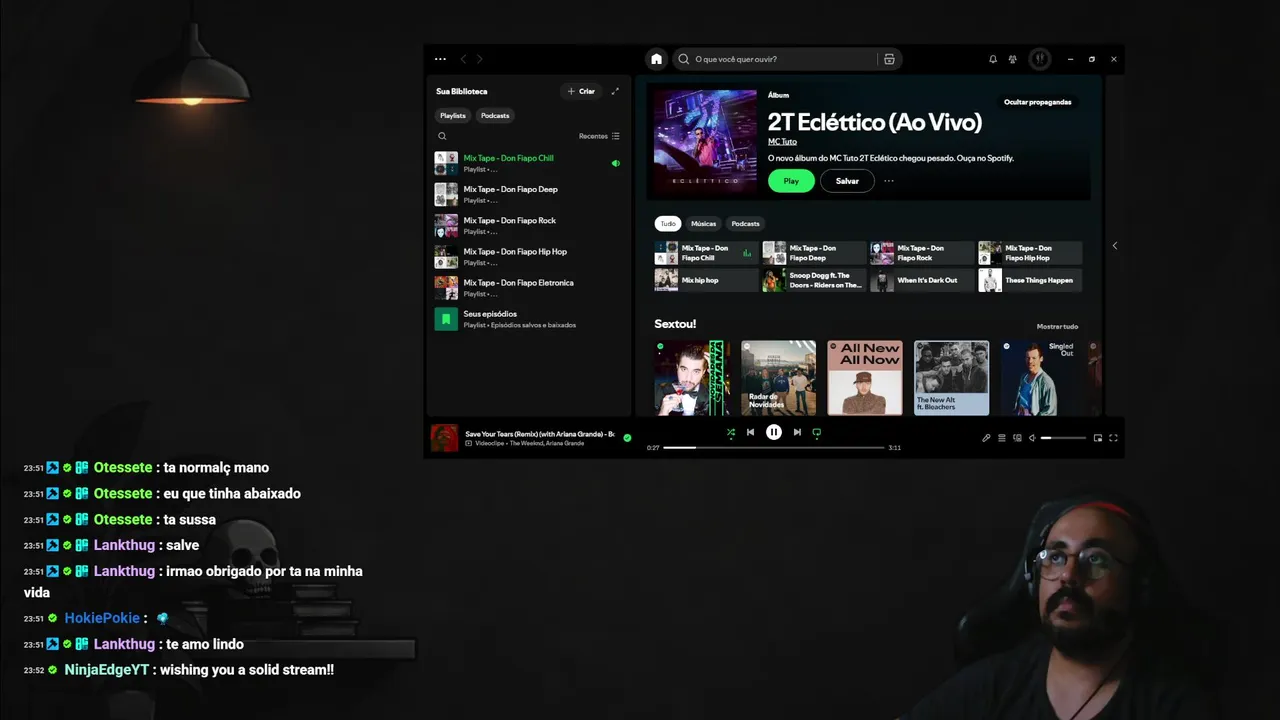Screen dimensions: 1280x720
Task: Click the 2T Ecléttico album cover art
Action: 705,140
